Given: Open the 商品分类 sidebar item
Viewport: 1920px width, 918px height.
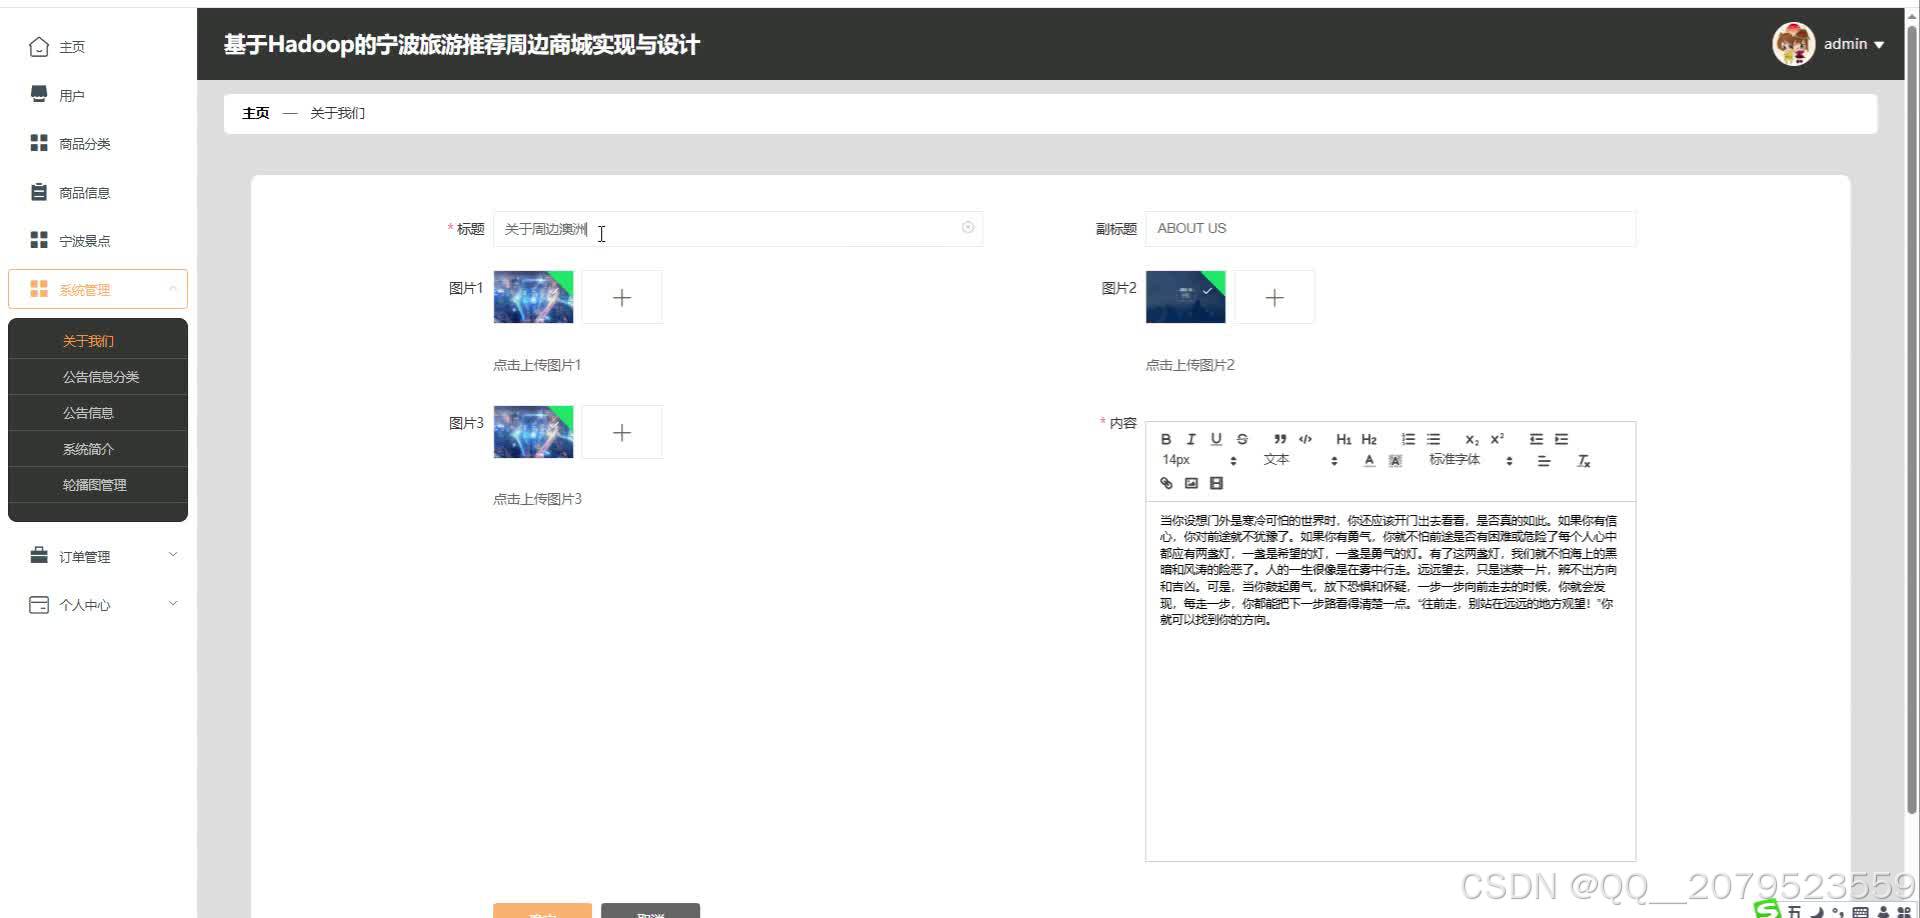Looking at the screenshot, I should [x=84, y=143].
